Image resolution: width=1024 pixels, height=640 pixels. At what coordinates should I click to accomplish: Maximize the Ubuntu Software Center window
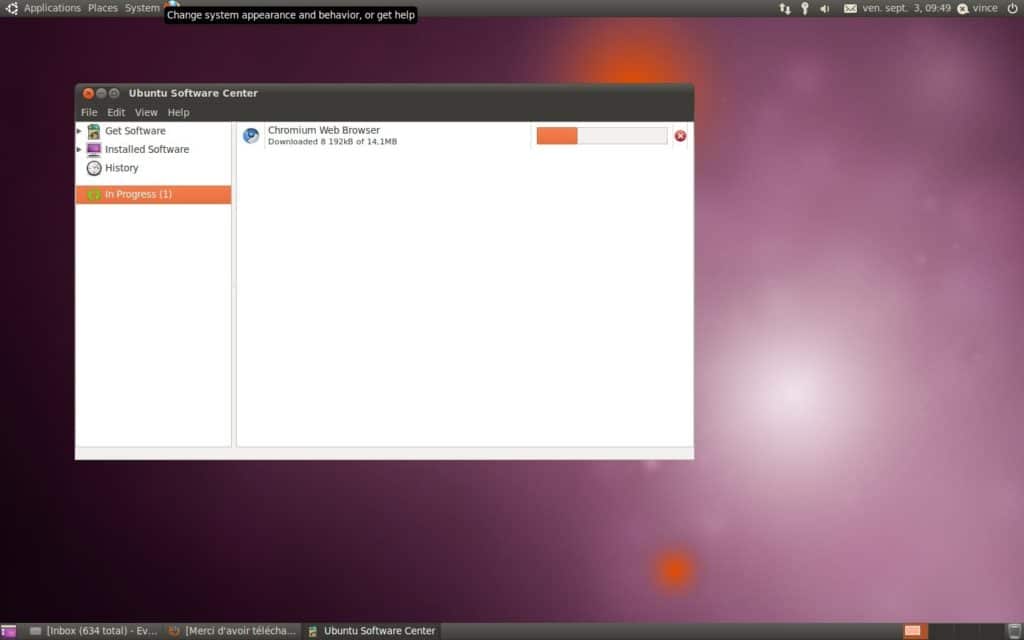coord(114,93)
